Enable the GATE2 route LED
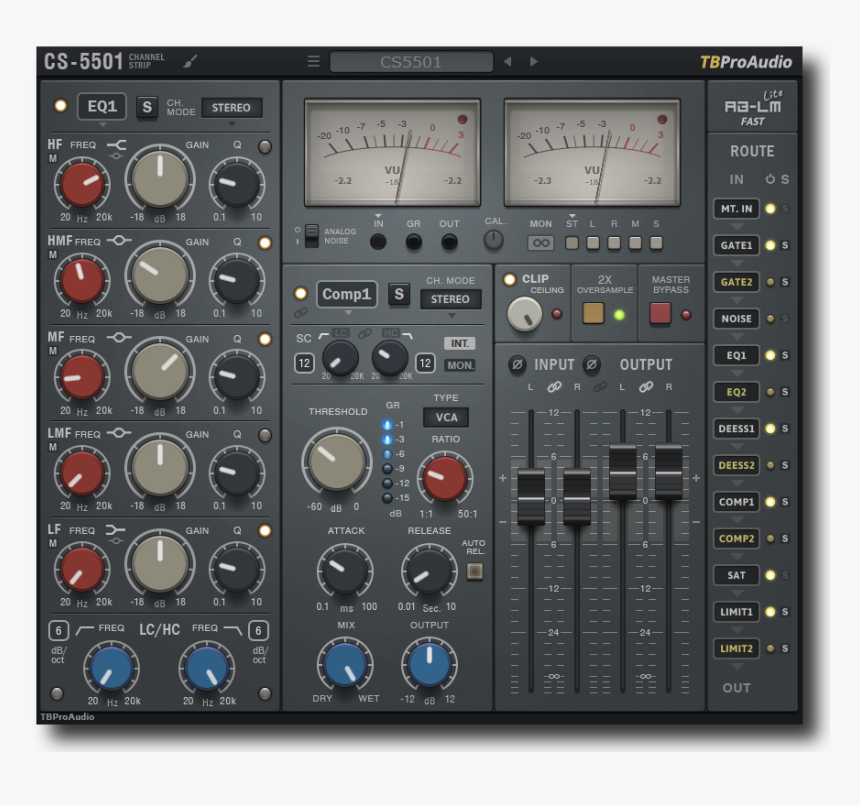Screen dimensions: 860x805 (x=770, y=282)
